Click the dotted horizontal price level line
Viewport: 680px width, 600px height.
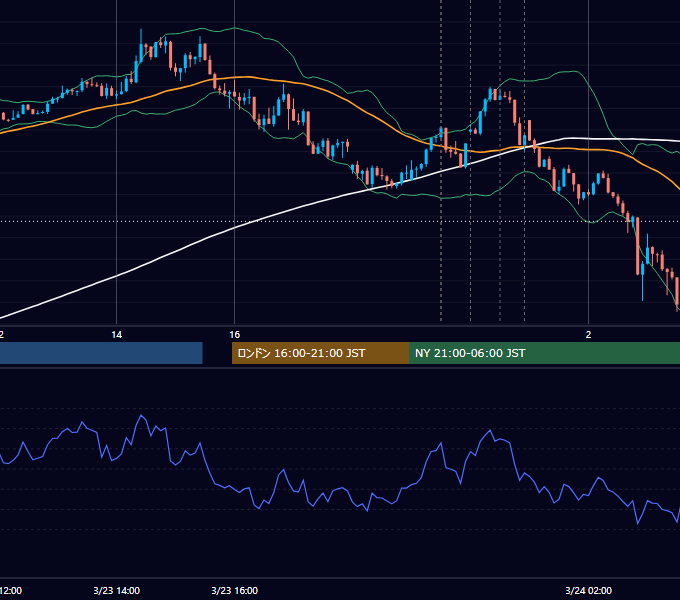340,222
